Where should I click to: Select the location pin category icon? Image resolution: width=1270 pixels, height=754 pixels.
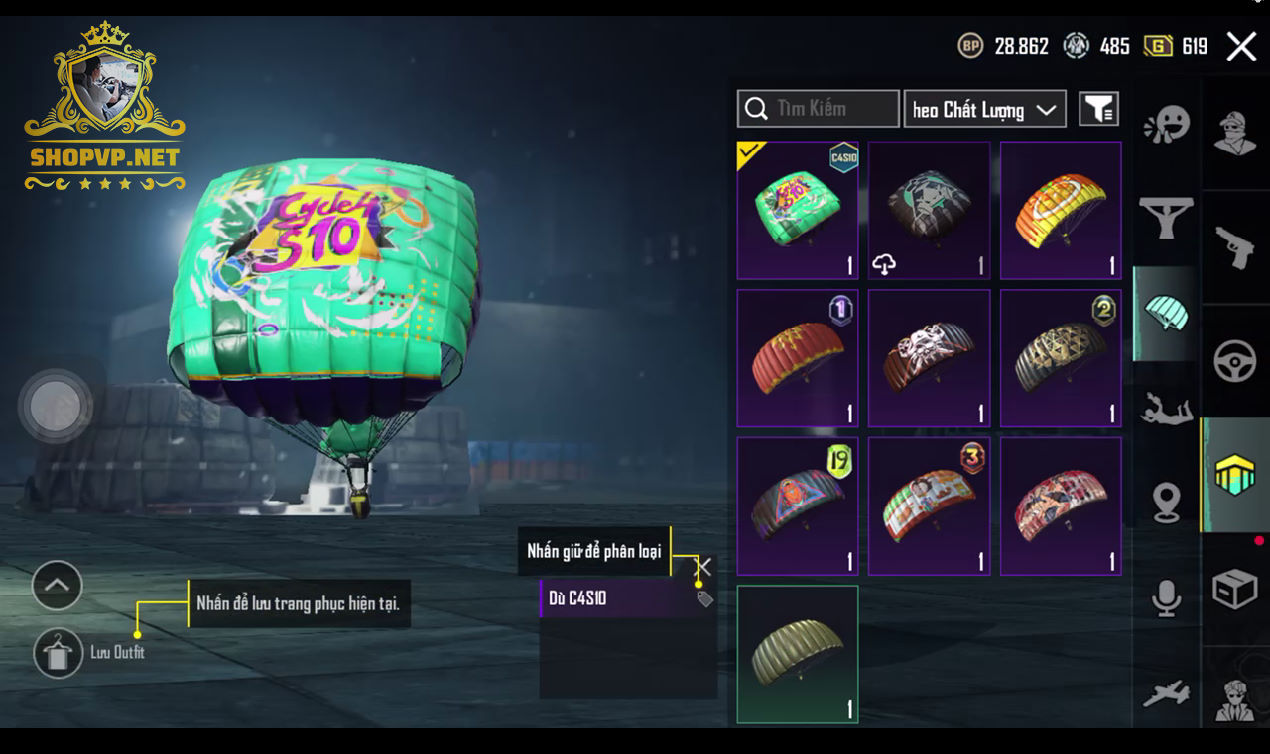click(x=1166, y=503)
